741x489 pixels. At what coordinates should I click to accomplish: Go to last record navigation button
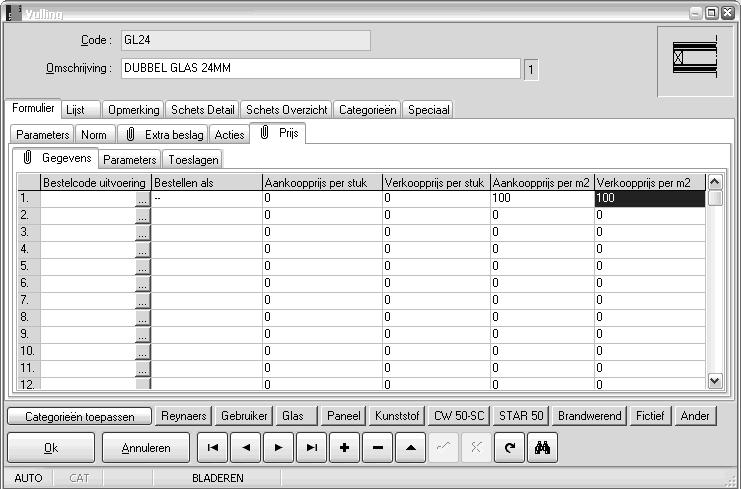(x=311, y=447)
